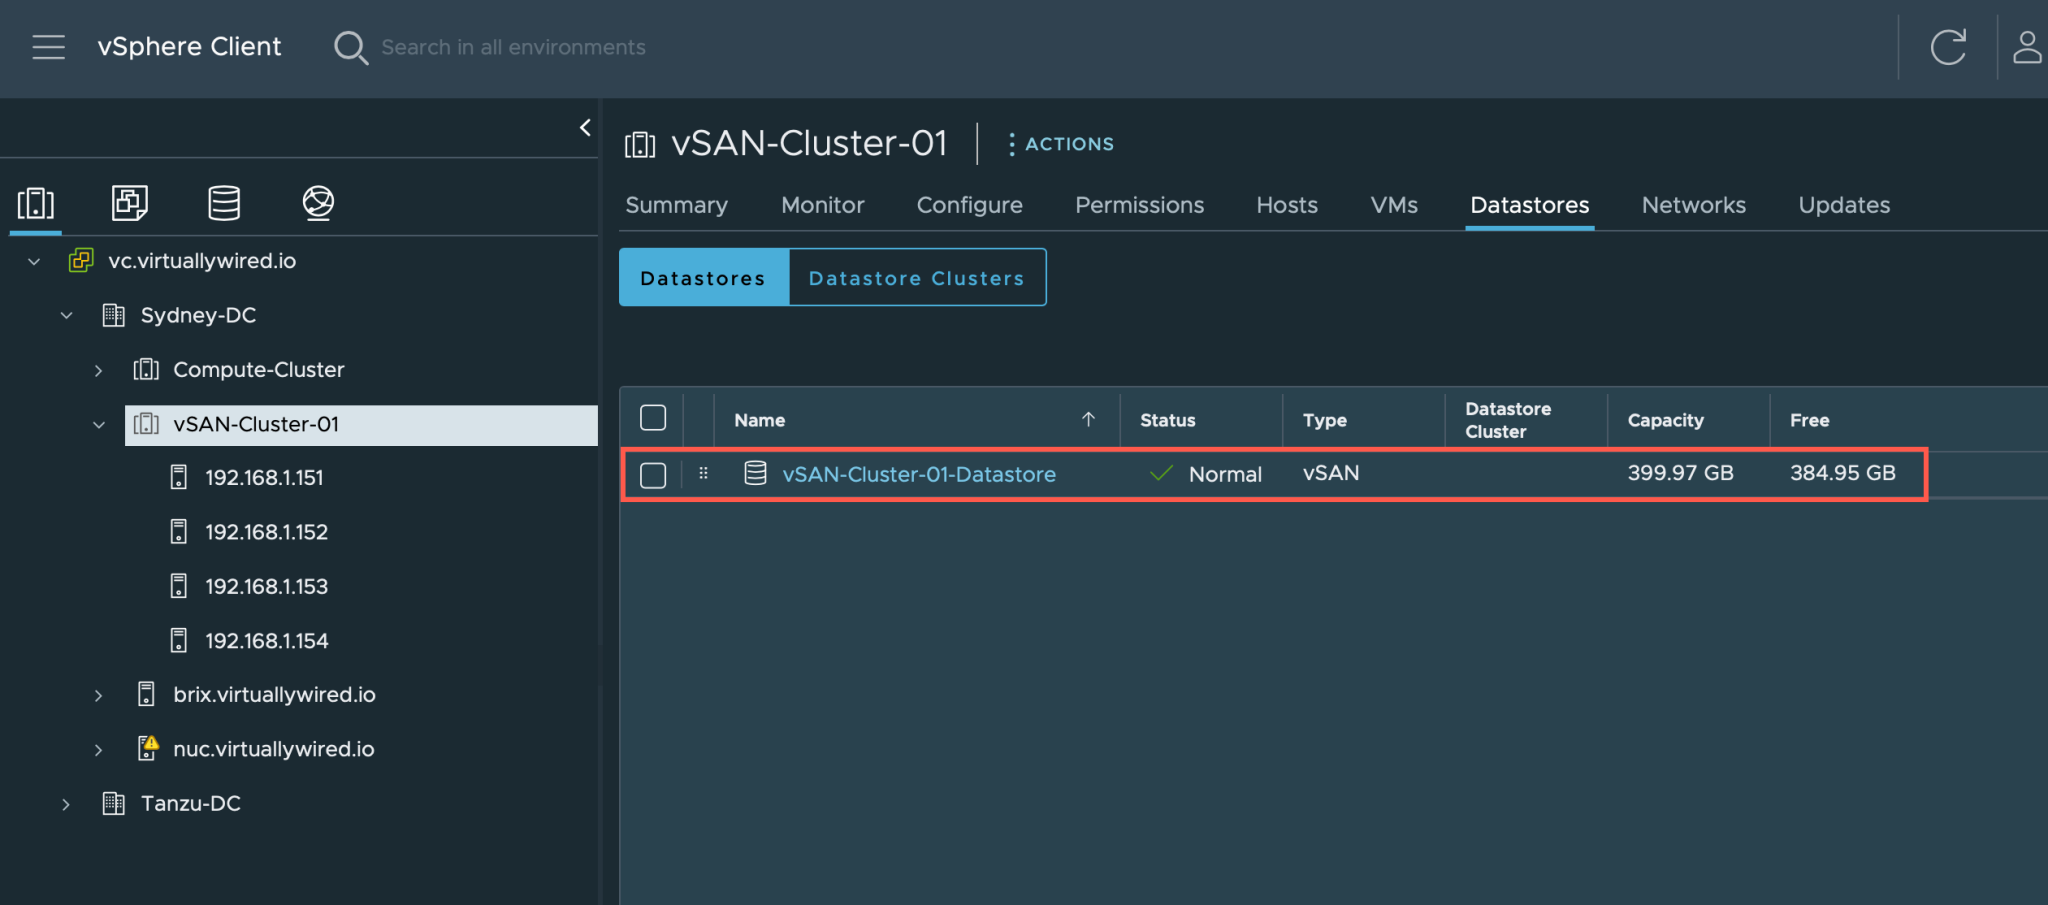Viewport: 2048px width, 905px height.
Task: Collapse the Sydney-DC tree node
Action: (x=66, y=315)
